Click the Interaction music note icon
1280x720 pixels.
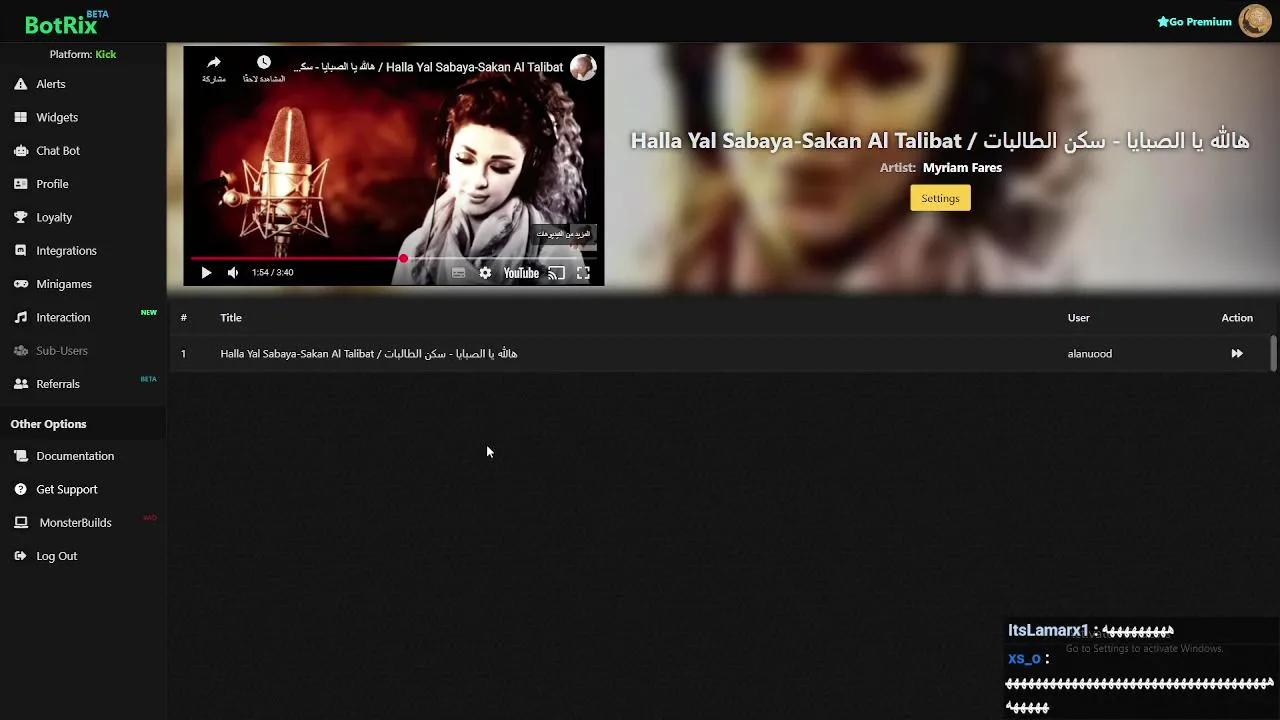(20, 317)
